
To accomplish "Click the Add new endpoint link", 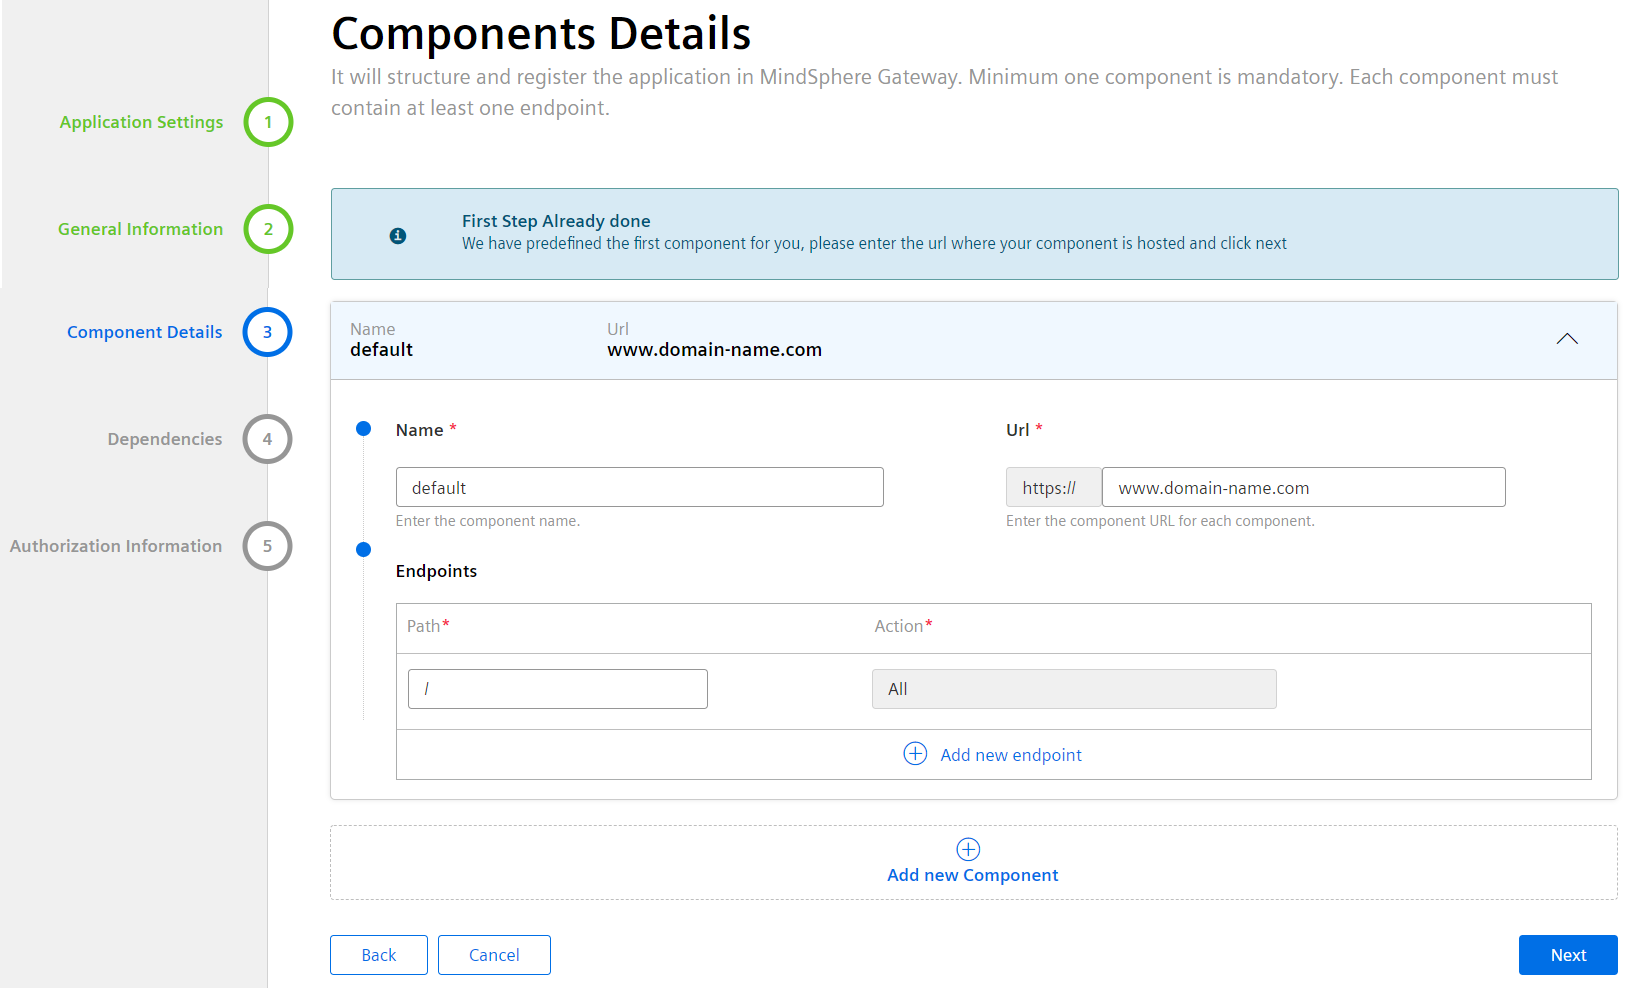I will tap(1011, 755).
